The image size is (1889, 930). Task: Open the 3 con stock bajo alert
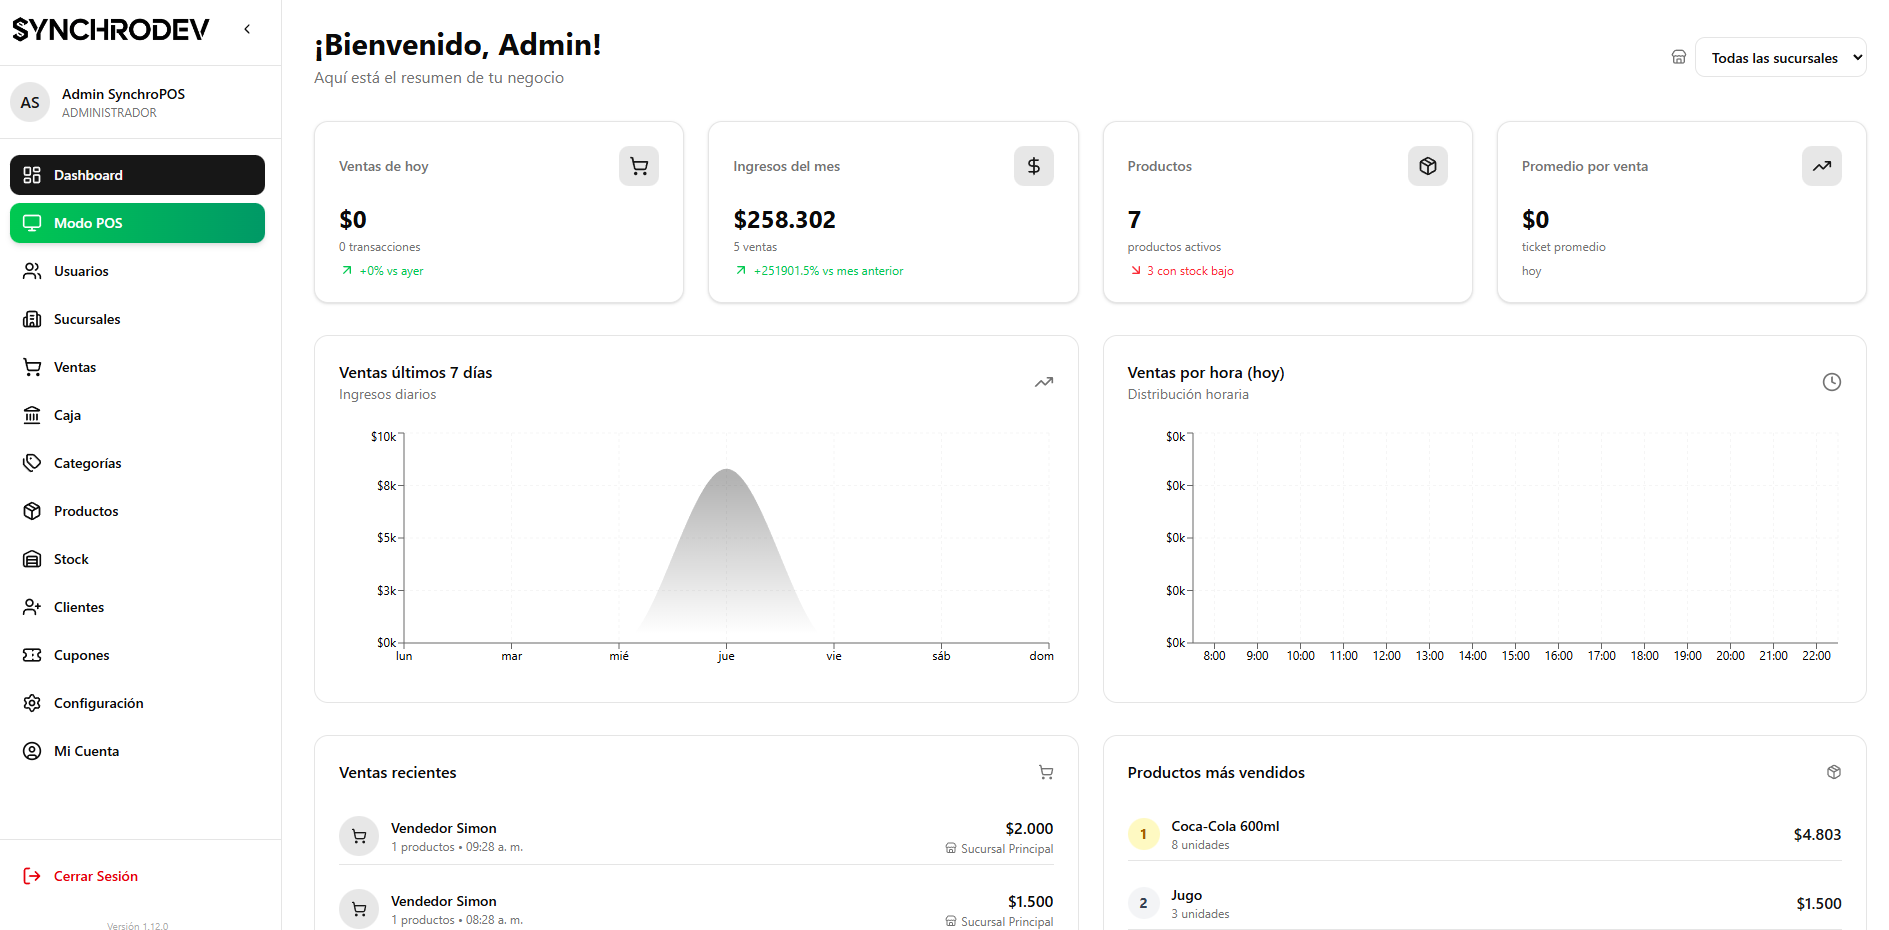1188,270
